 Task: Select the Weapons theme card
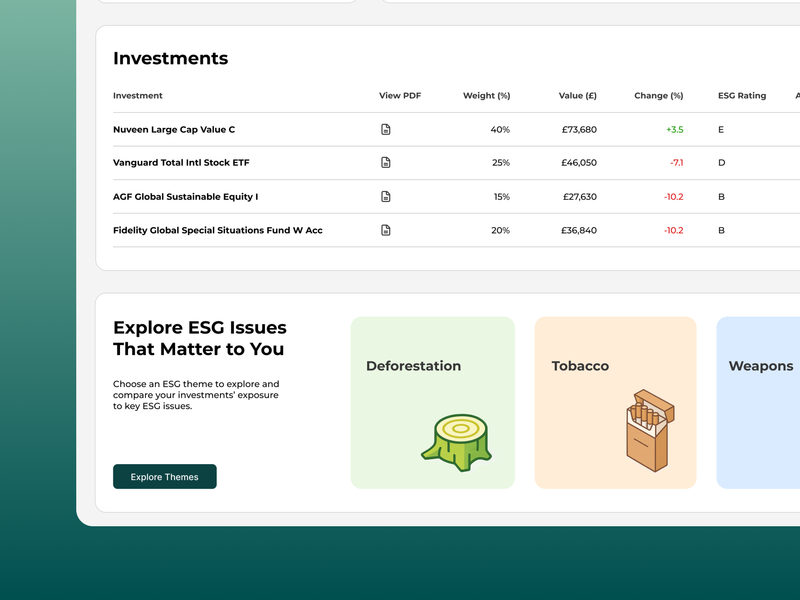point(758,403)
